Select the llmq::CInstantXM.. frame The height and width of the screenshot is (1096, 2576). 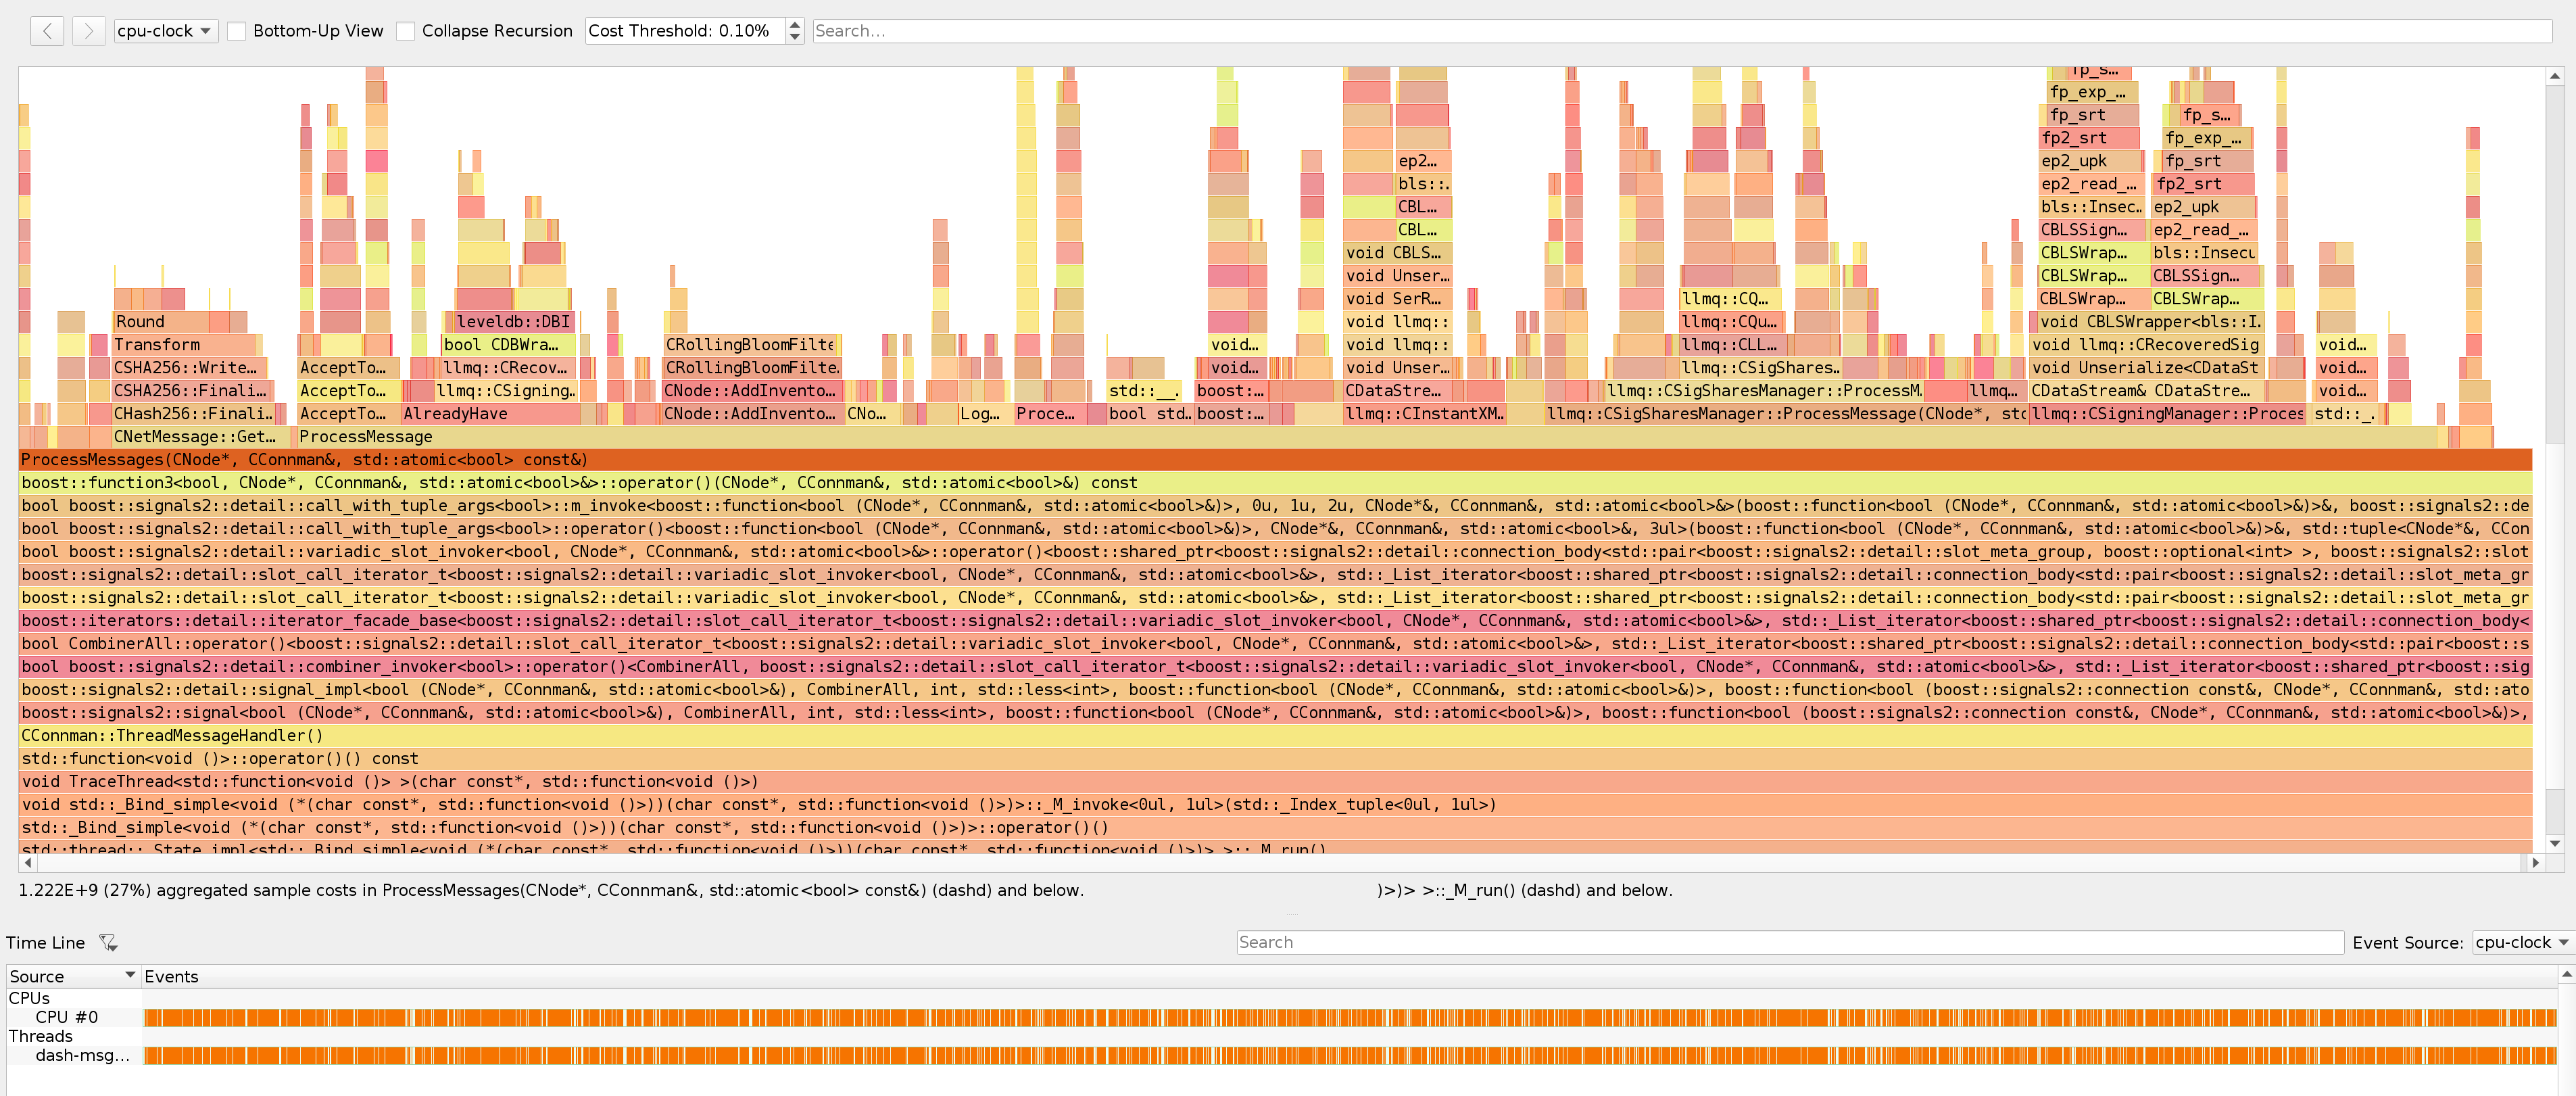click(1425, 414)
